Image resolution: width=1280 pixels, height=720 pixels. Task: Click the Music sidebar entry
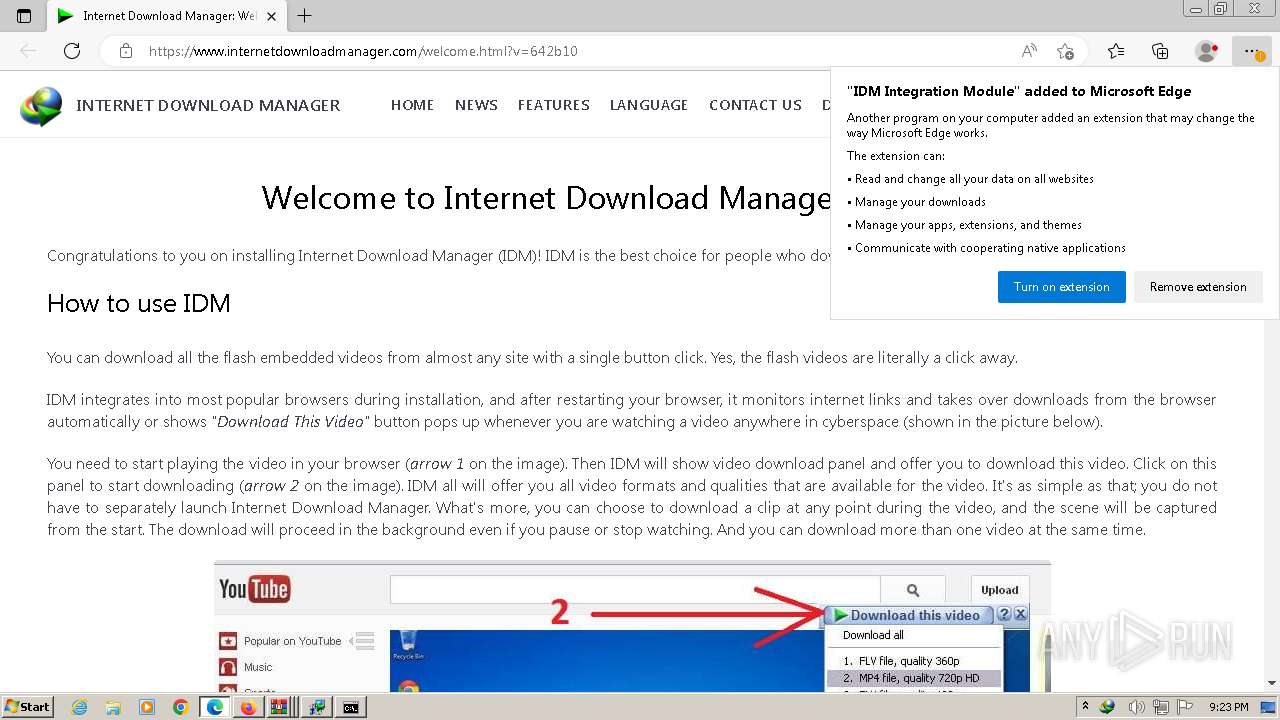click(x=257, y=667)
